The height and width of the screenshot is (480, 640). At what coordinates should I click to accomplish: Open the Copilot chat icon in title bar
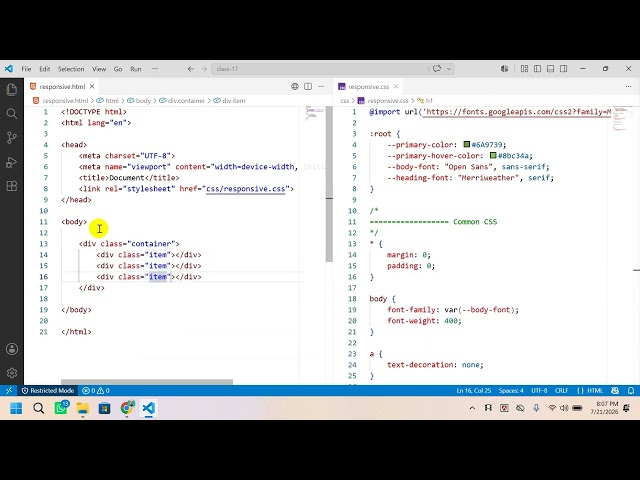pos(437,69)
